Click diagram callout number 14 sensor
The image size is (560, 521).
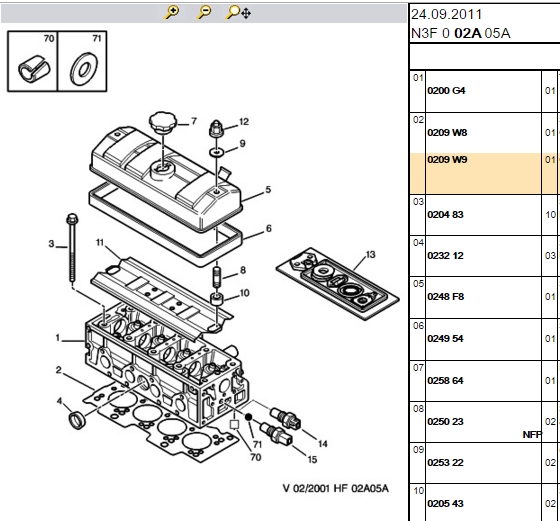click(322, 444)
